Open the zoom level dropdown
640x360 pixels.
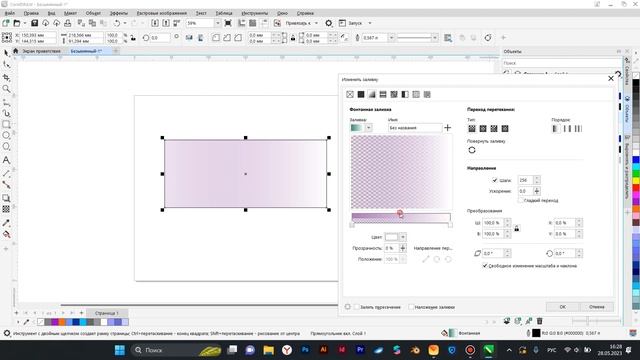(x=217, y=23)
